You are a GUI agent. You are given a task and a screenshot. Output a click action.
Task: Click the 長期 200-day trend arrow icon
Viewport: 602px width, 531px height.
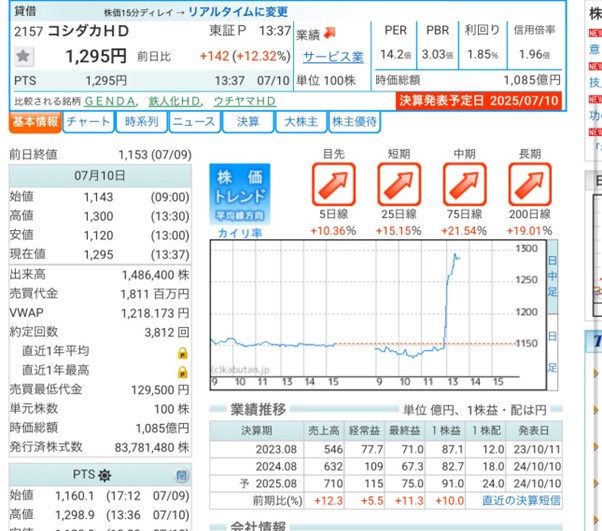(x=530, y=184)
